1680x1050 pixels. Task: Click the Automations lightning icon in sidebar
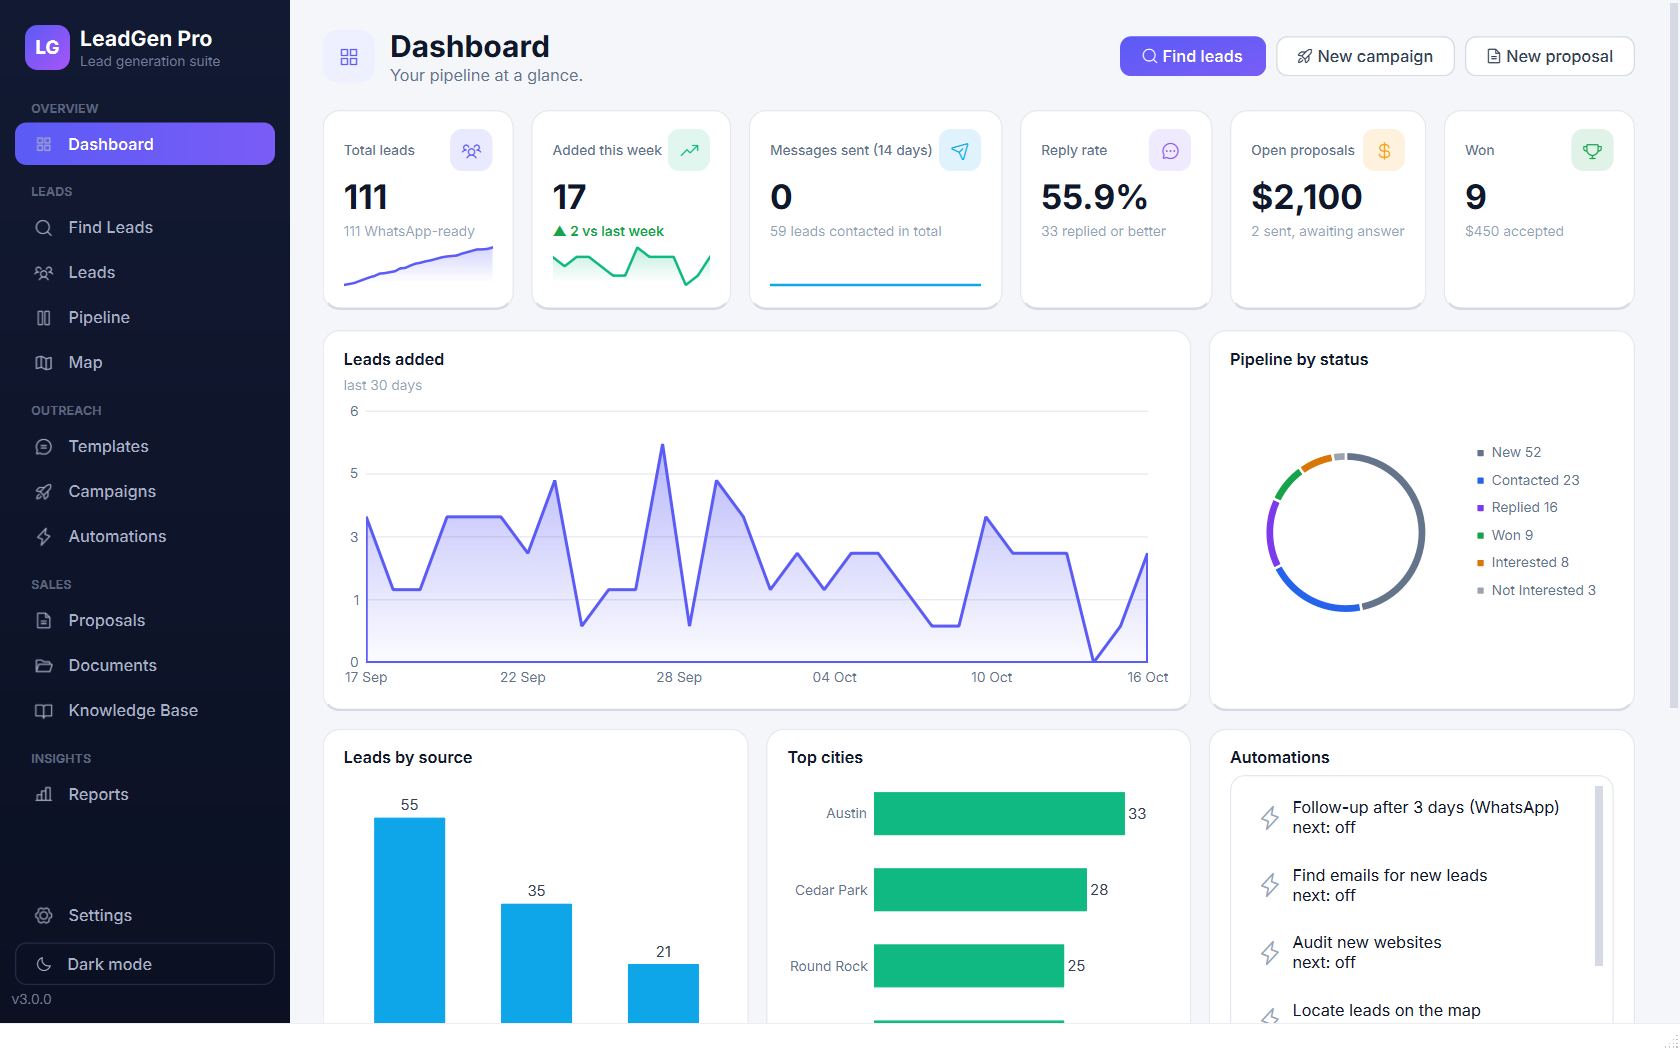pyautogui.click(x=44, y=537)
